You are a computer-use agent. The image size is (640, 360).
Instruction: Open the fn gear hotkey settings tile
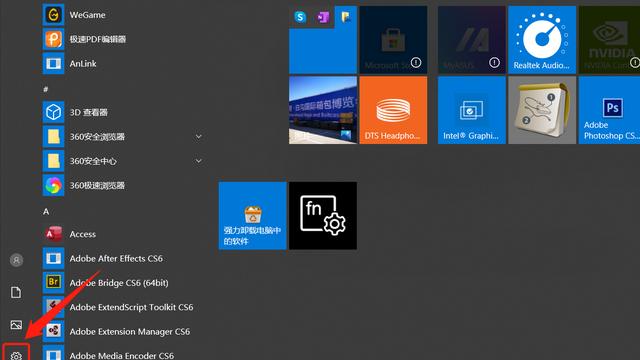(323, 216)
